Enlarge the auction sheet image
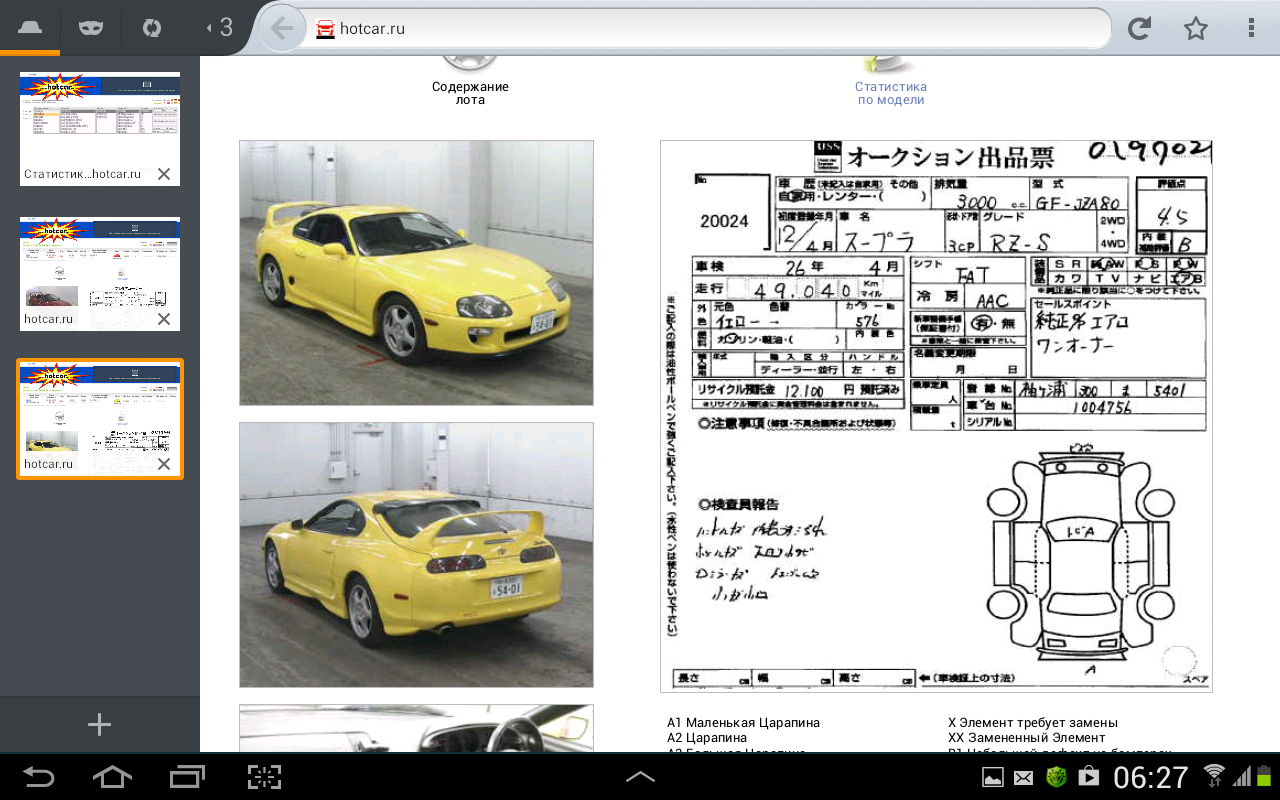The image size is (1280, 800). [x=936, y=416]
